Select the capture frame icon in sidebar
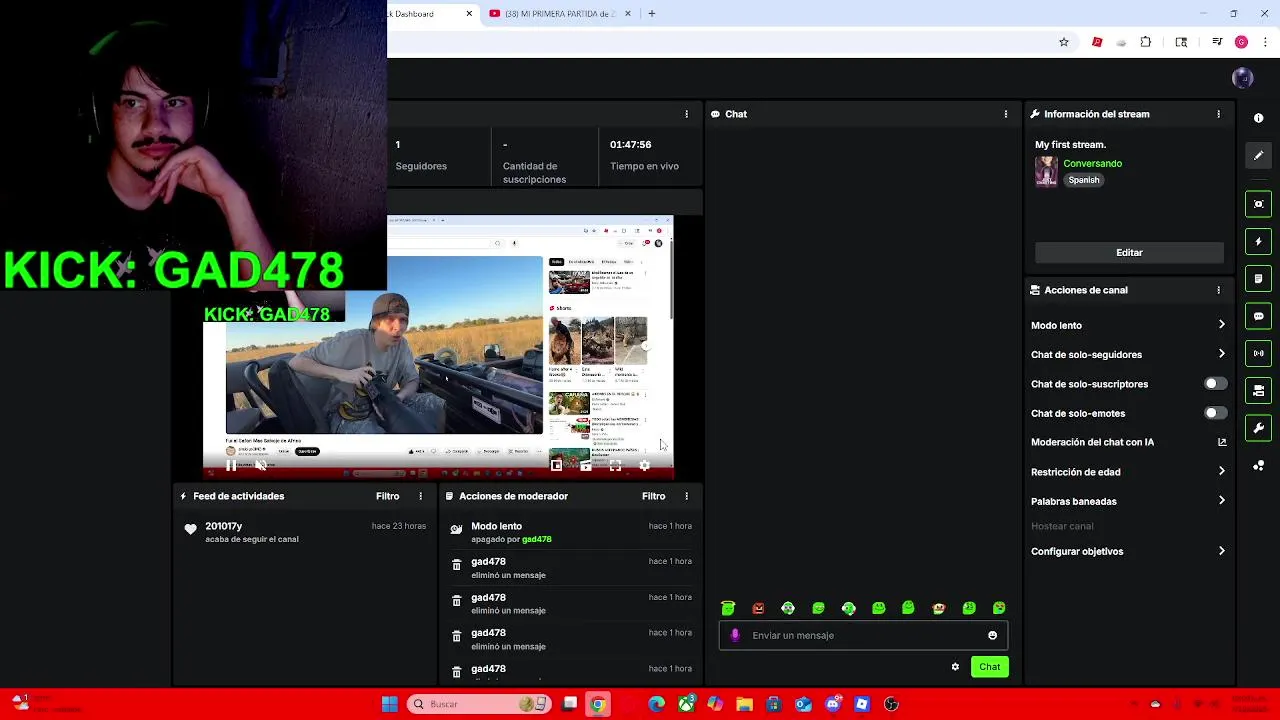 1258,204
